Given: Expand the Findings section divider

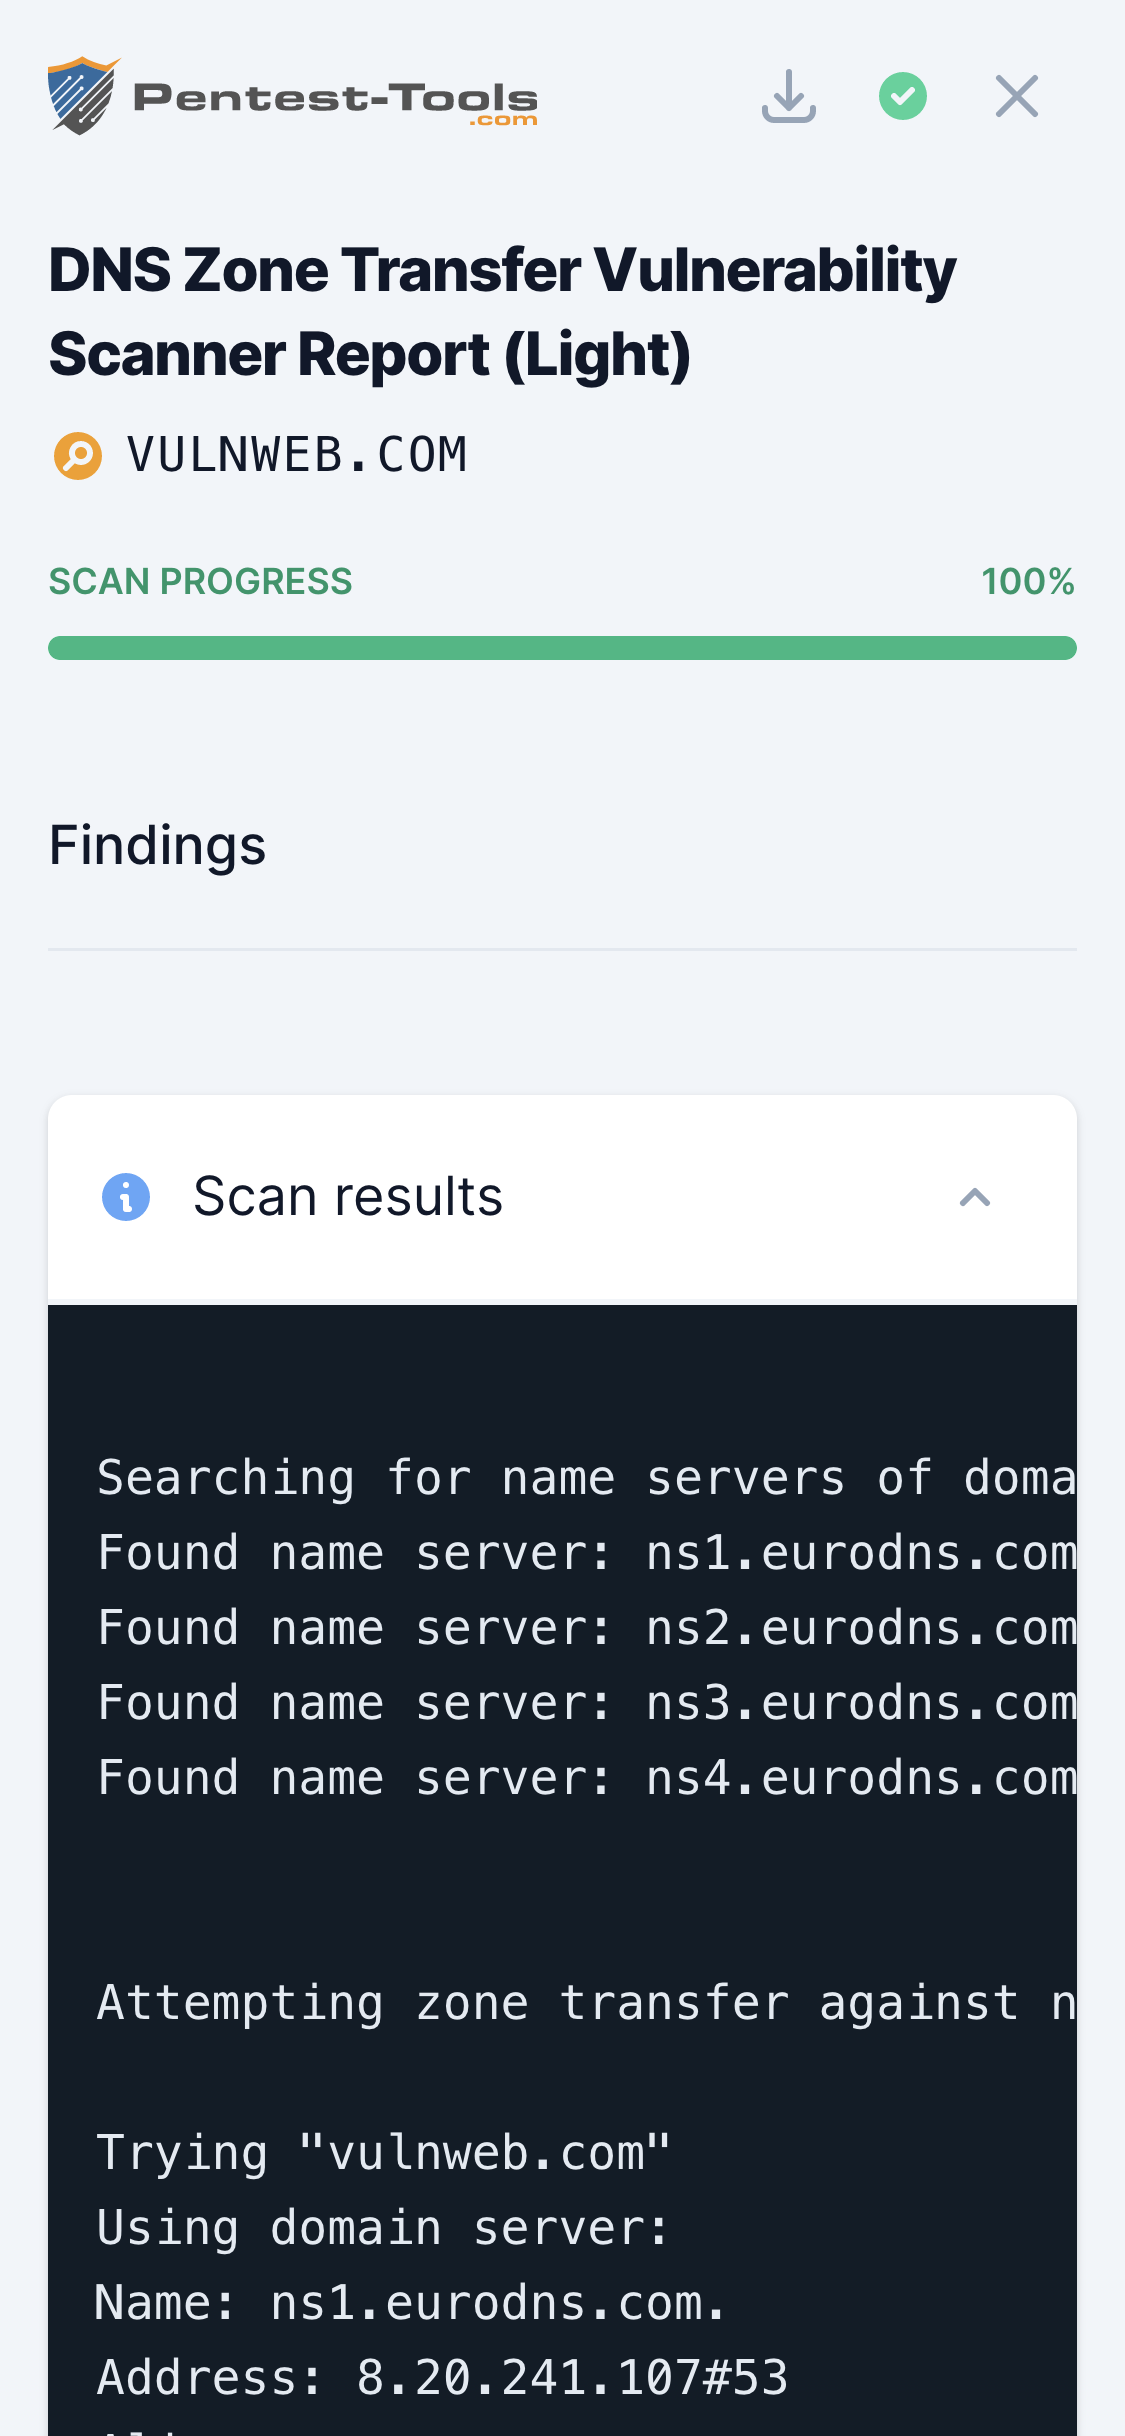Looking at the screenshot, I should 563,947.
